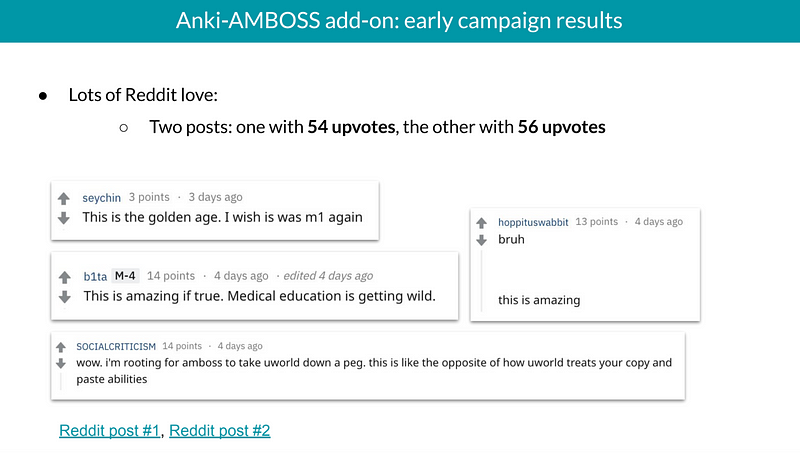Click the M-4 flair badge

[125, 276]
